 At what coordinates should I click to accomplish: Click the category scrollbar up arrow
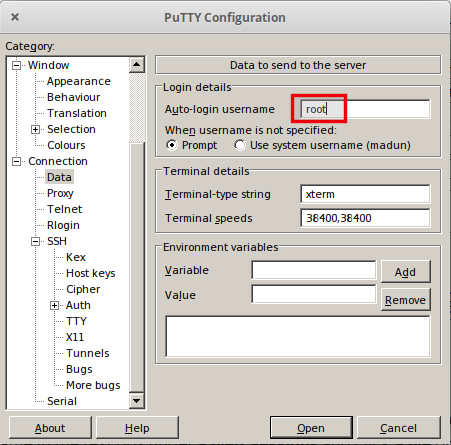click(x=137, y=65)
